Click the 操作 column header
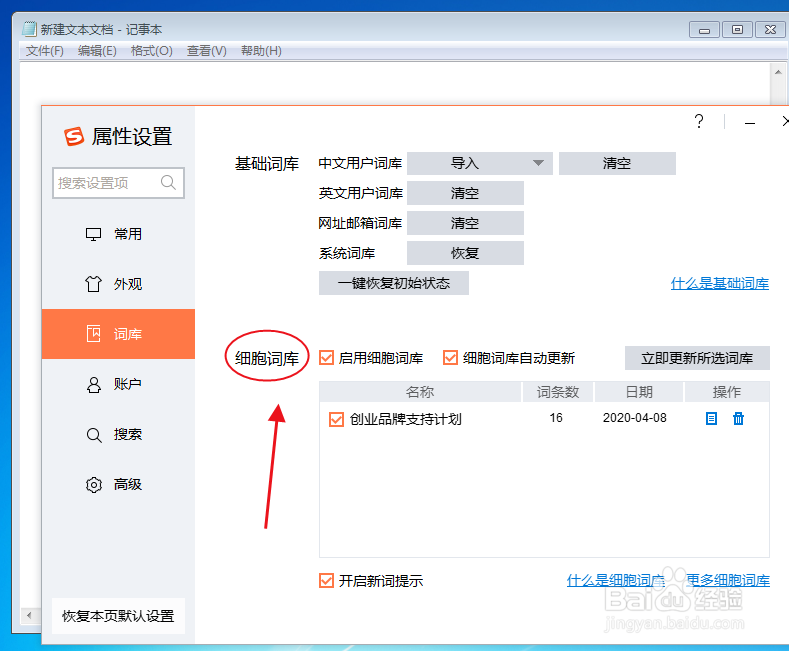789x651 pixels. click(x=727, y=391)
